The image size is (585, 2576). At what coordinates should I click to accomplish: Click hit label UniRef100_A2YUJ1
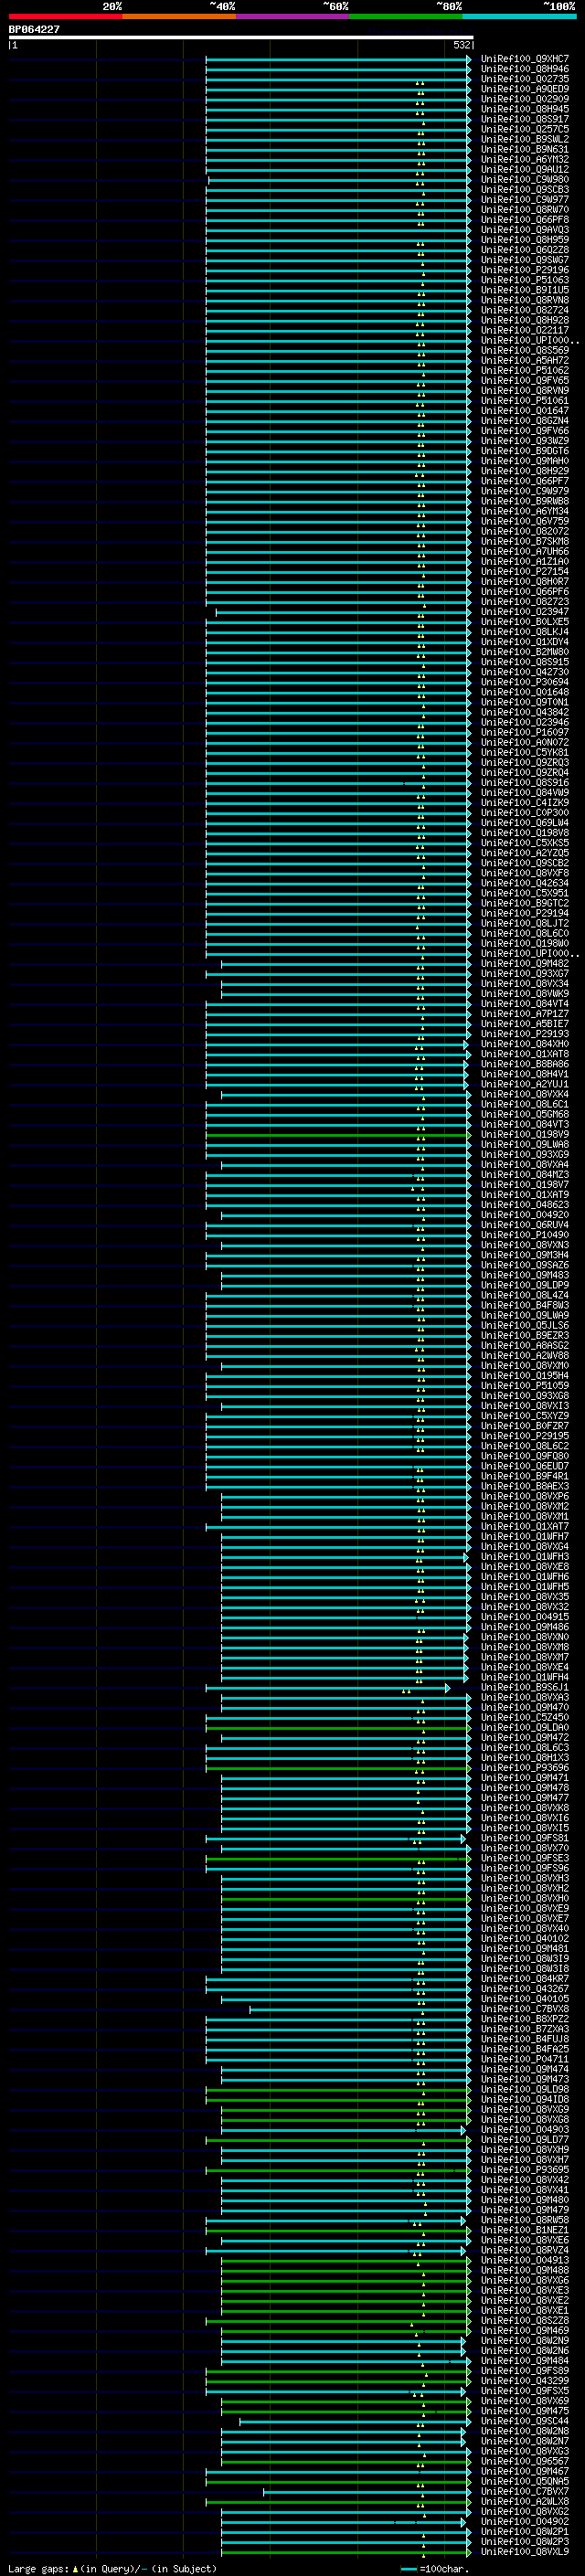click(x=525, y=1084)
